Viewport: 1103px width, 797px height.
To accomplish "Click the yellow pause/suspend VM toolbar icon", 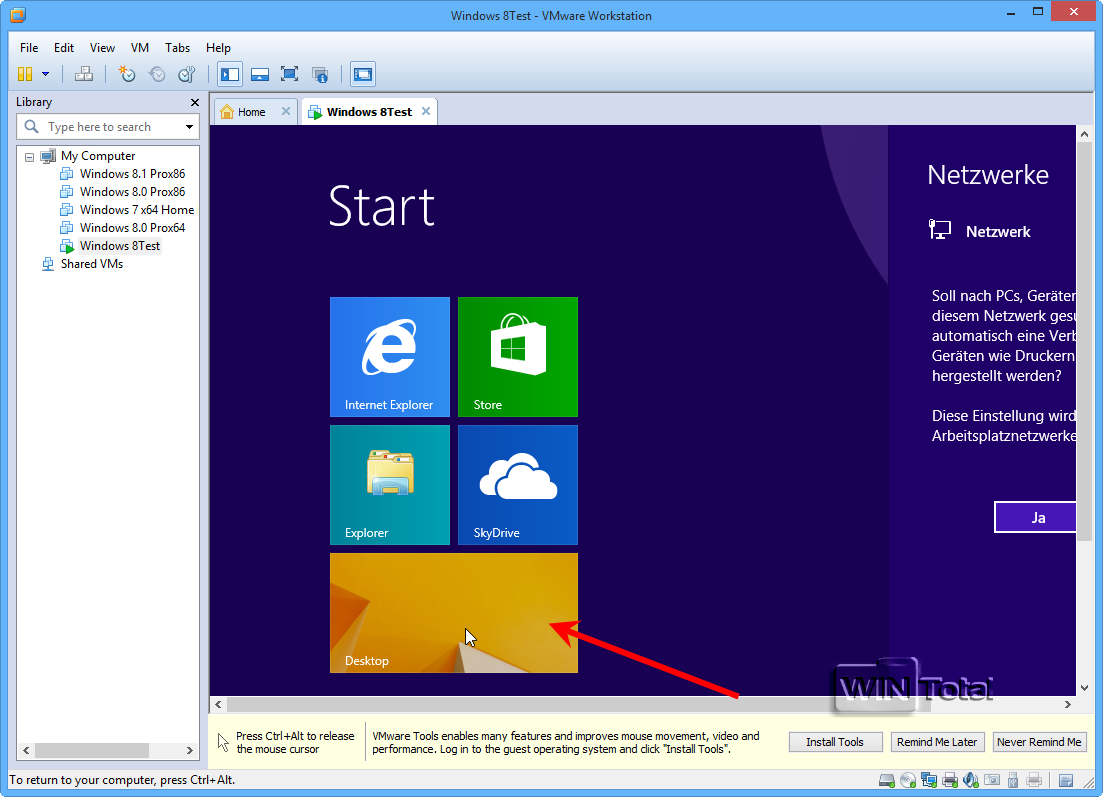I will 25,74.
